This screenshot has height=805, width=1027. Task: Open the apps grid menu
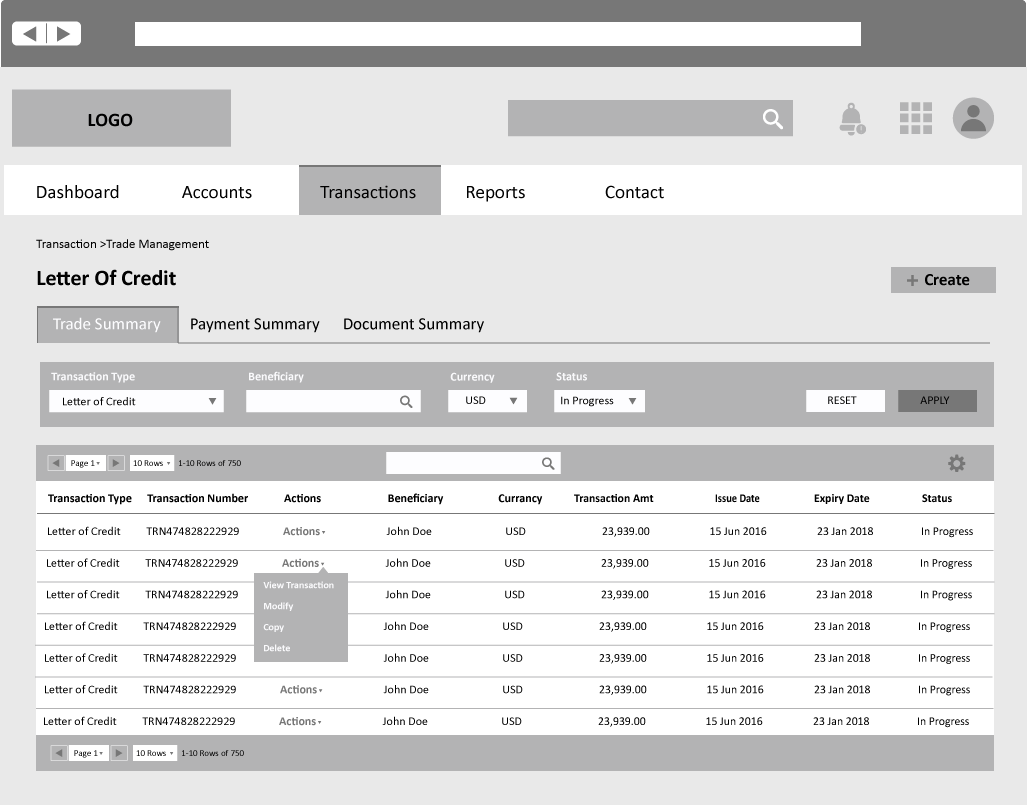(916, 119)
